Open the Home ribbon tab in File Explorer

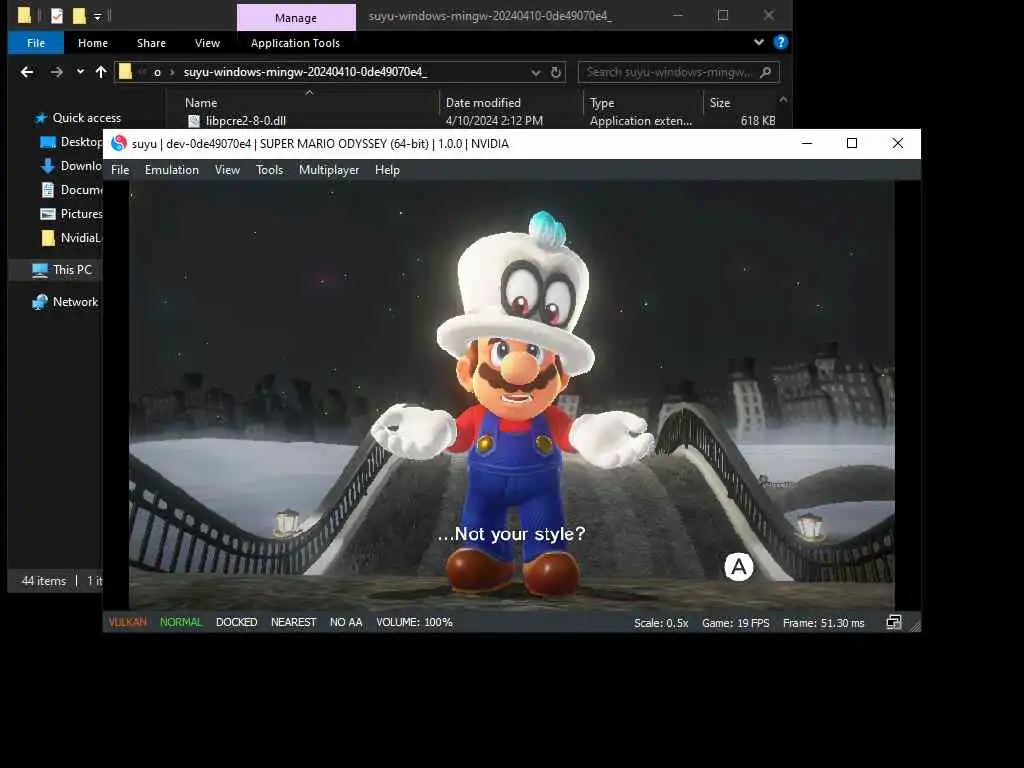pyautogui.click(x=93, y=43)
